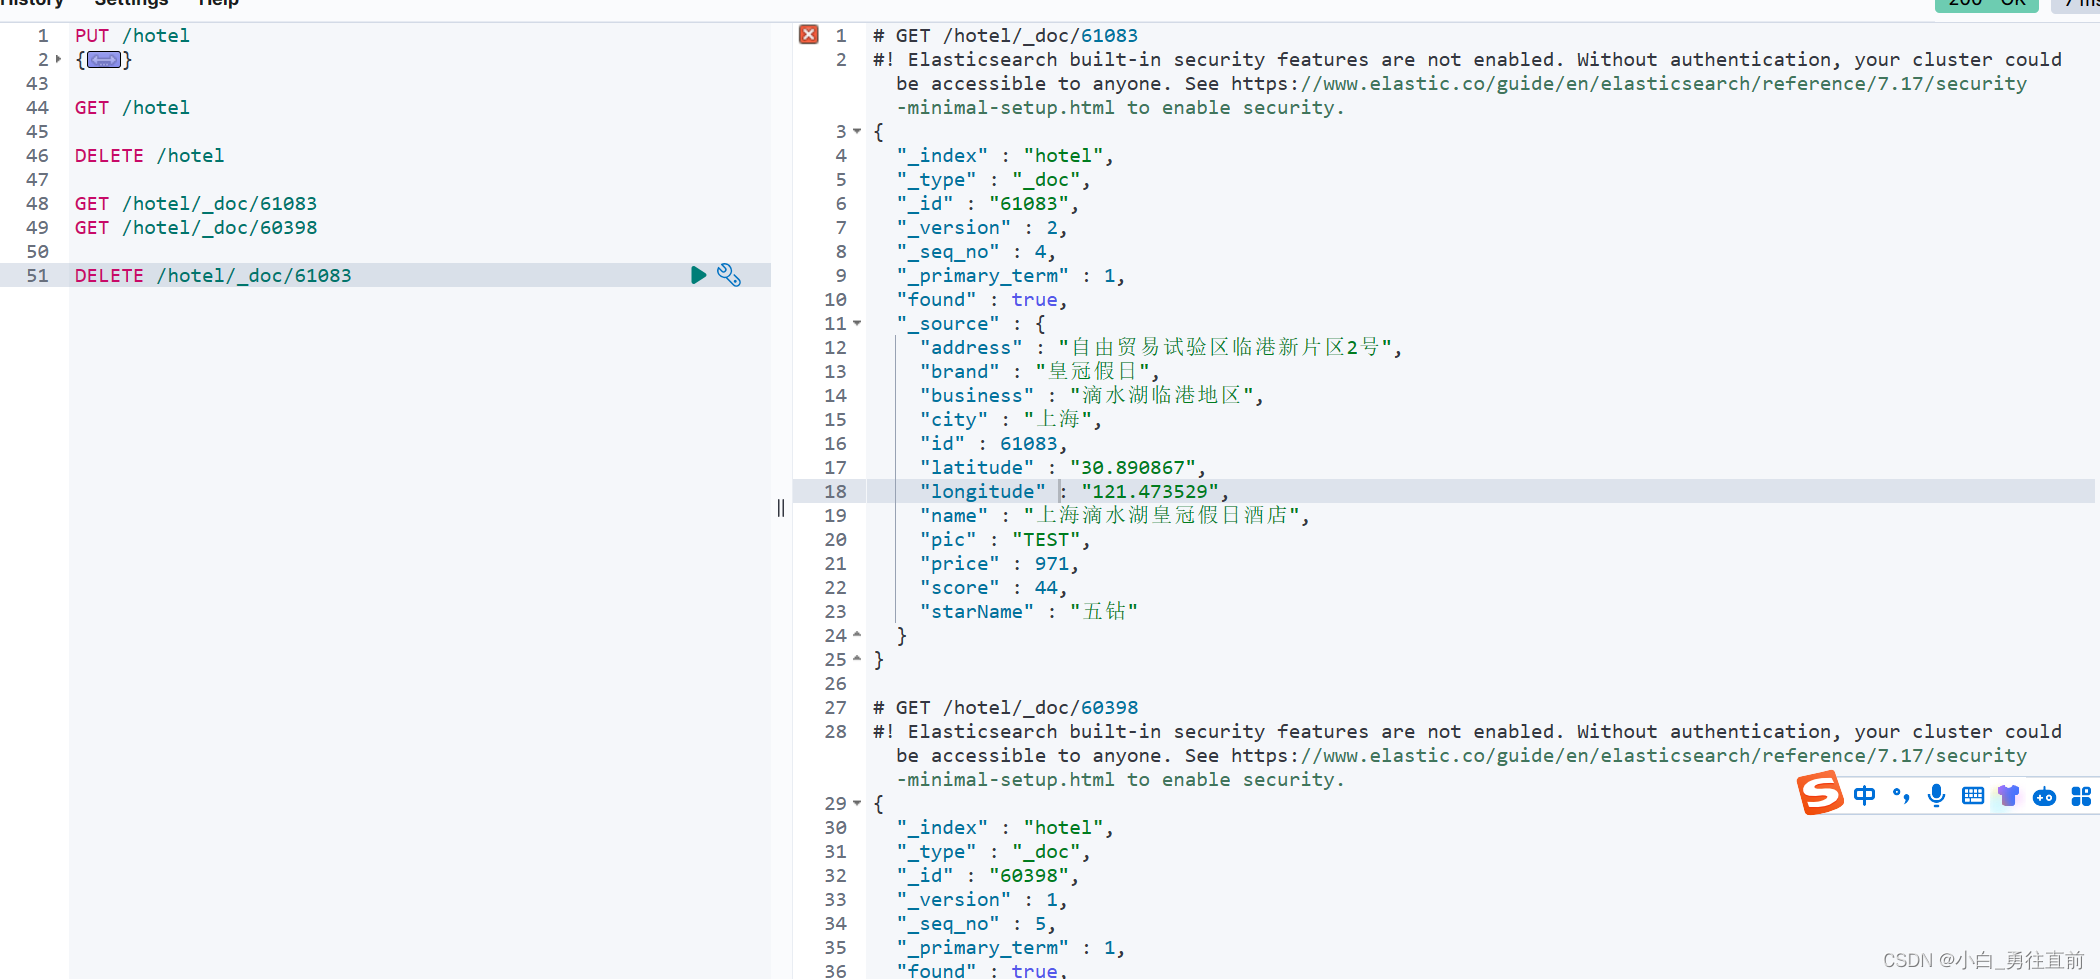Click the folded code marker inside the braces

(104, 60)
